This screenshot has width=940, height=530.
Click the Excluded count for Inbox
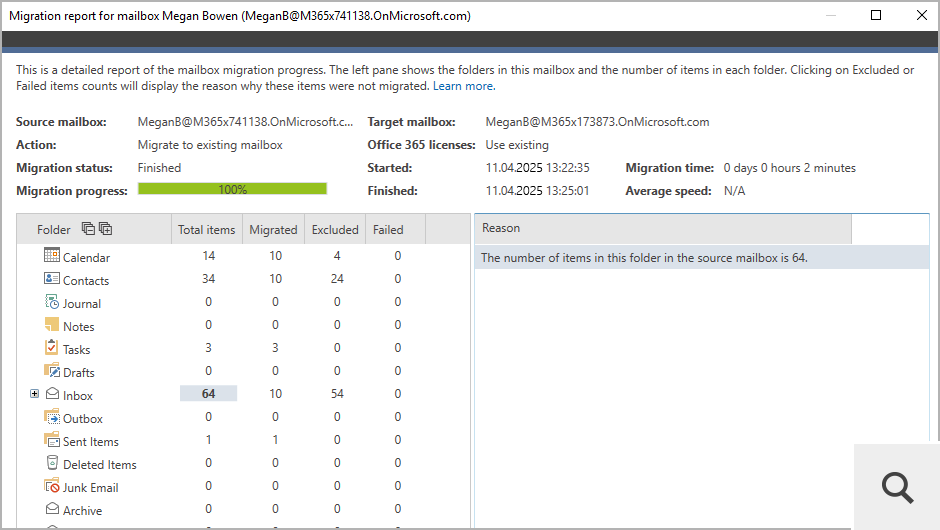336,395
